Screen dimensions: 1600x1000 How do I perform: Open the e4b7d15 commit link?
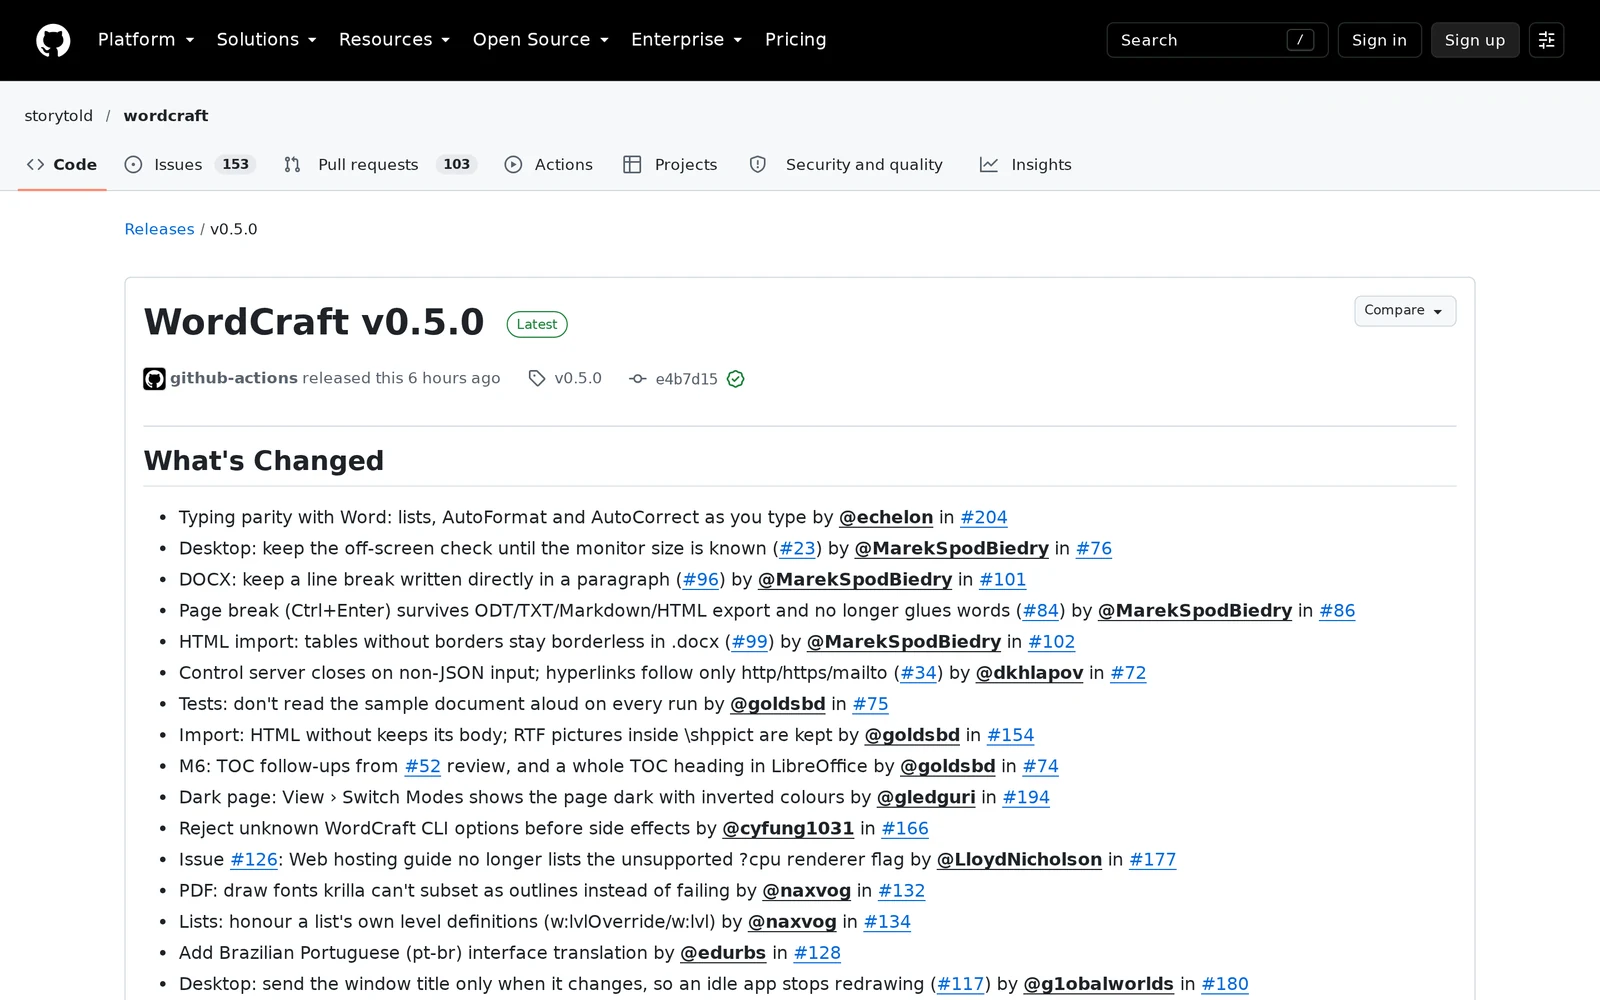coord(687,379)
